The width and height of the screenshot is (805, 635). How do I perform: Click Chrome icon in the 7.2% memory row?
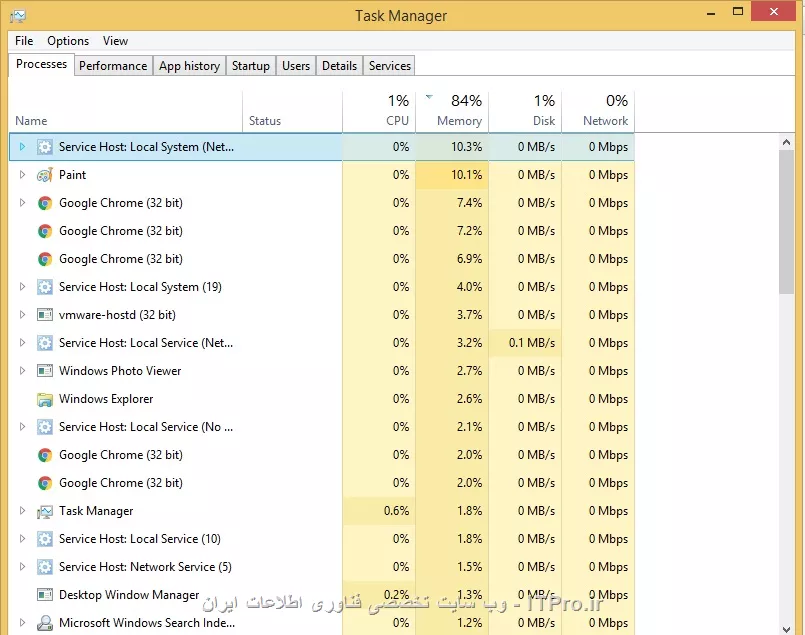45,231
